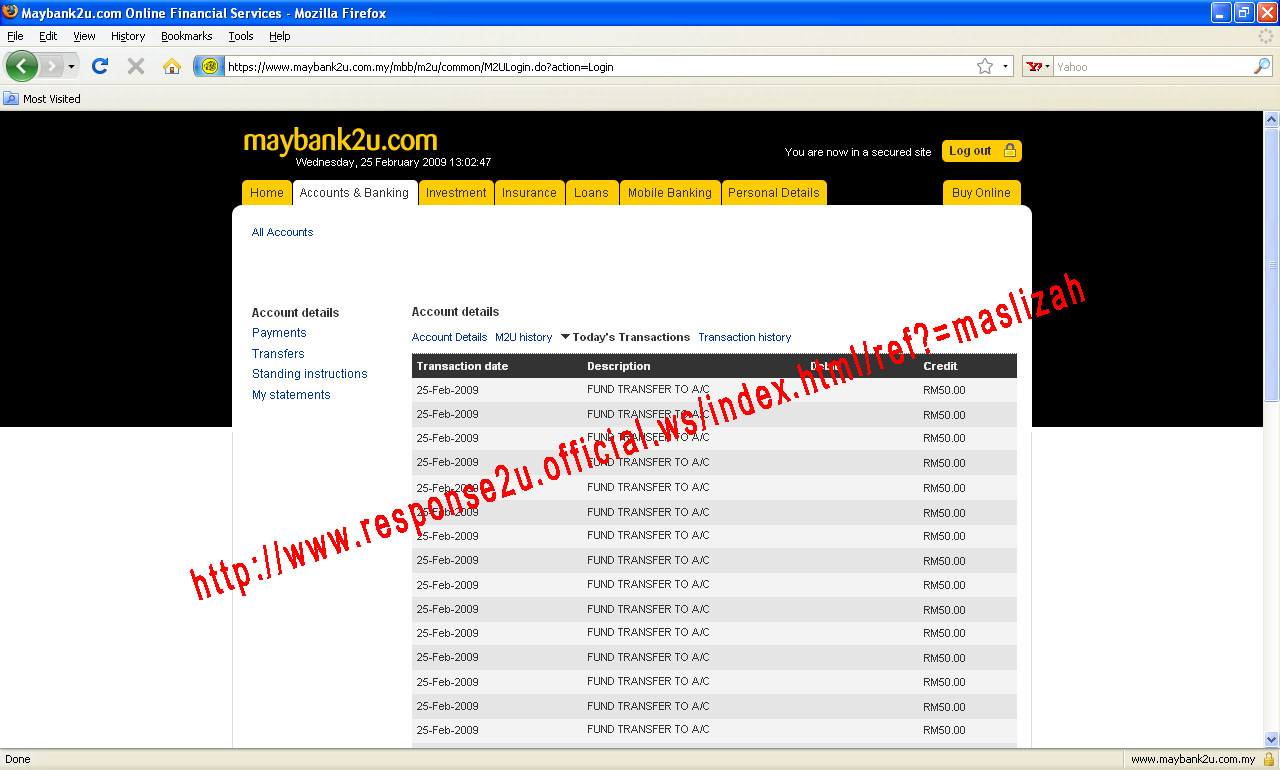Click the maybank2u.com logo
1280x770 pixels.
coord(340,140)
